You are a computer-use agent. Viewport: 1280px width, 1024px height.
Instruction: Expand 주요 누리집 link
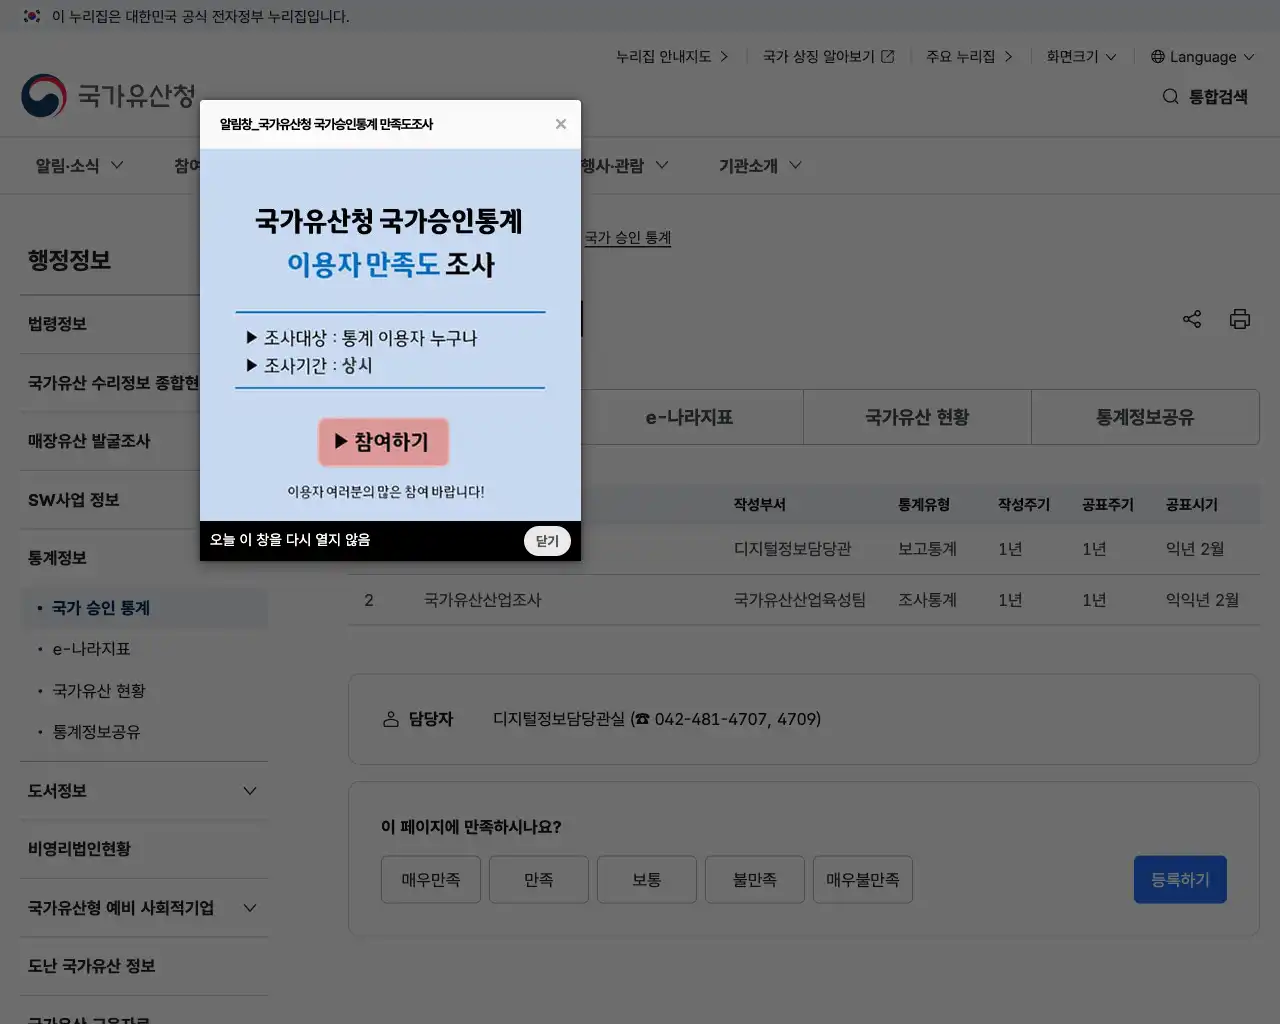[x=969, y=57]
